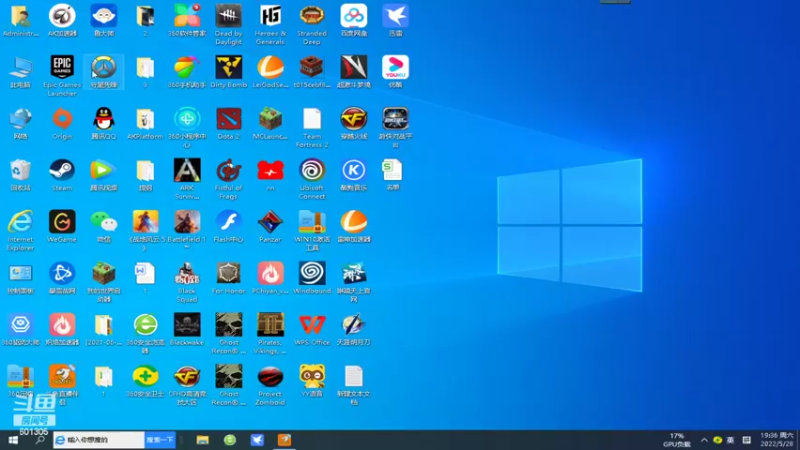Launch the Flash Center shortcut
This screenshot has width=800, height=450.
[x=229, y=226]
